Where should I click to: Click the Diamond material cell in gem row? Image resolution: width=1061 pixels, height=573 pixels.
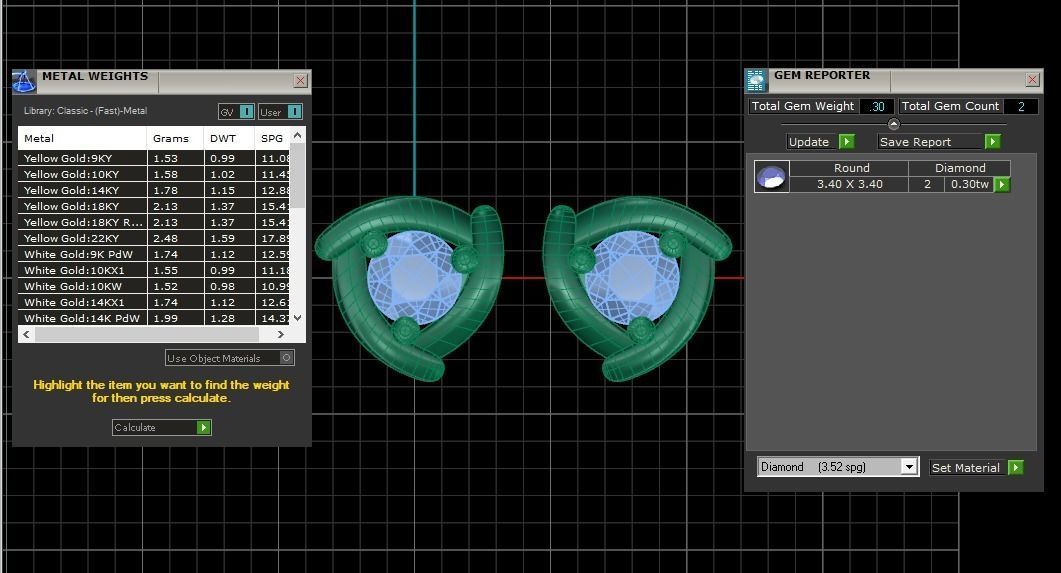(x=960, y=168)
